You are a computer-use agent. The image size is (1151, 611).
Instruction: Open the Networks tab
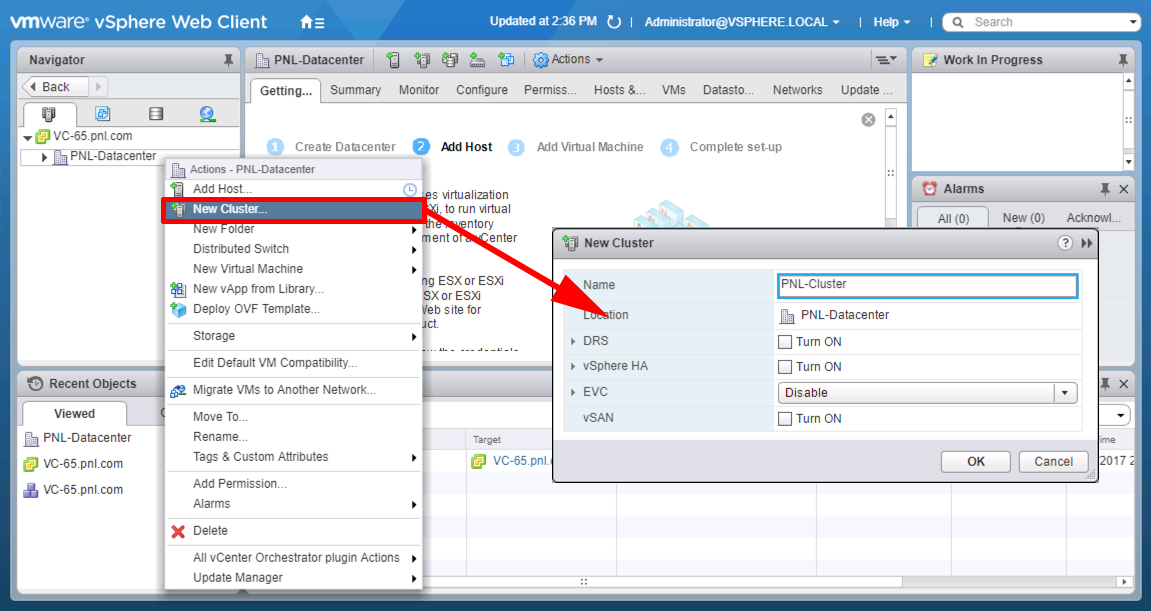797,90
